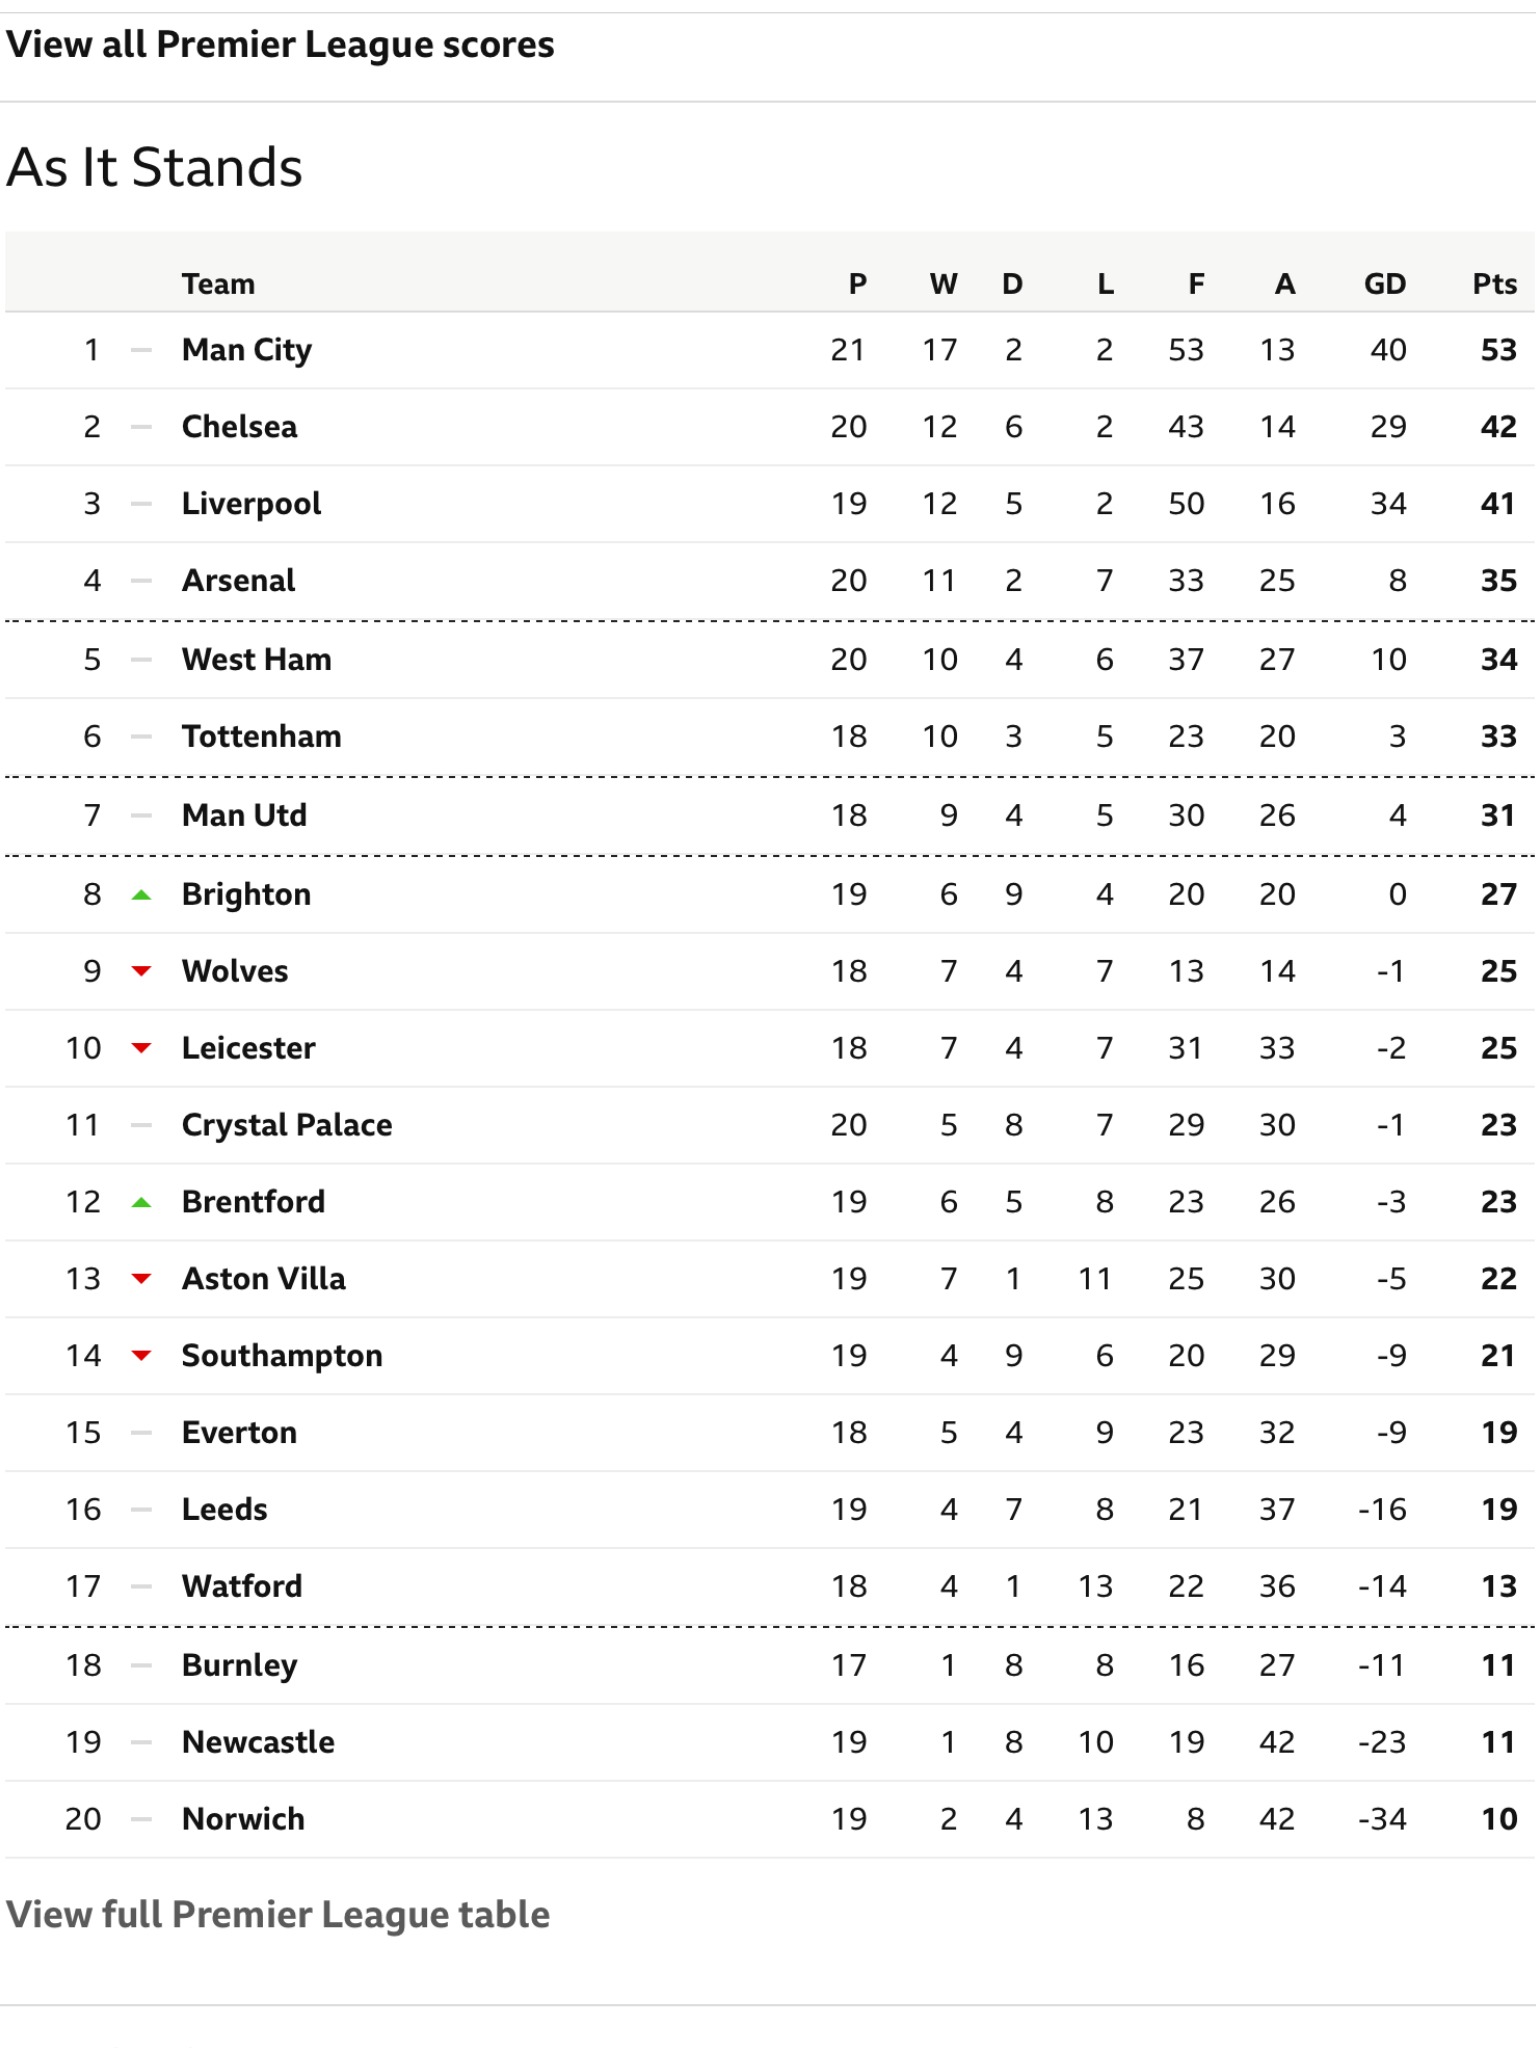
Task: Select the Chelsea team name
Action: [x=240, y=427]
